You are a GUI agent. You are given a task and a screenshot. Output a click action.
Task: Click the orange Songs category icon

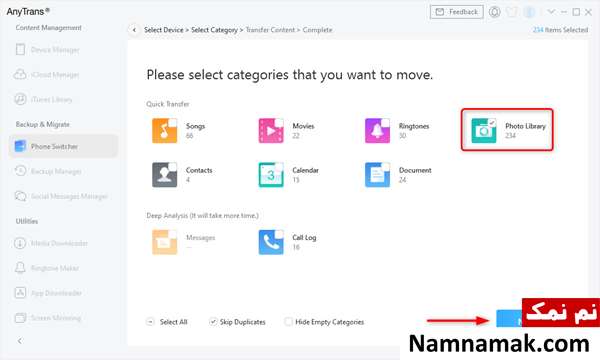[165, 130]
